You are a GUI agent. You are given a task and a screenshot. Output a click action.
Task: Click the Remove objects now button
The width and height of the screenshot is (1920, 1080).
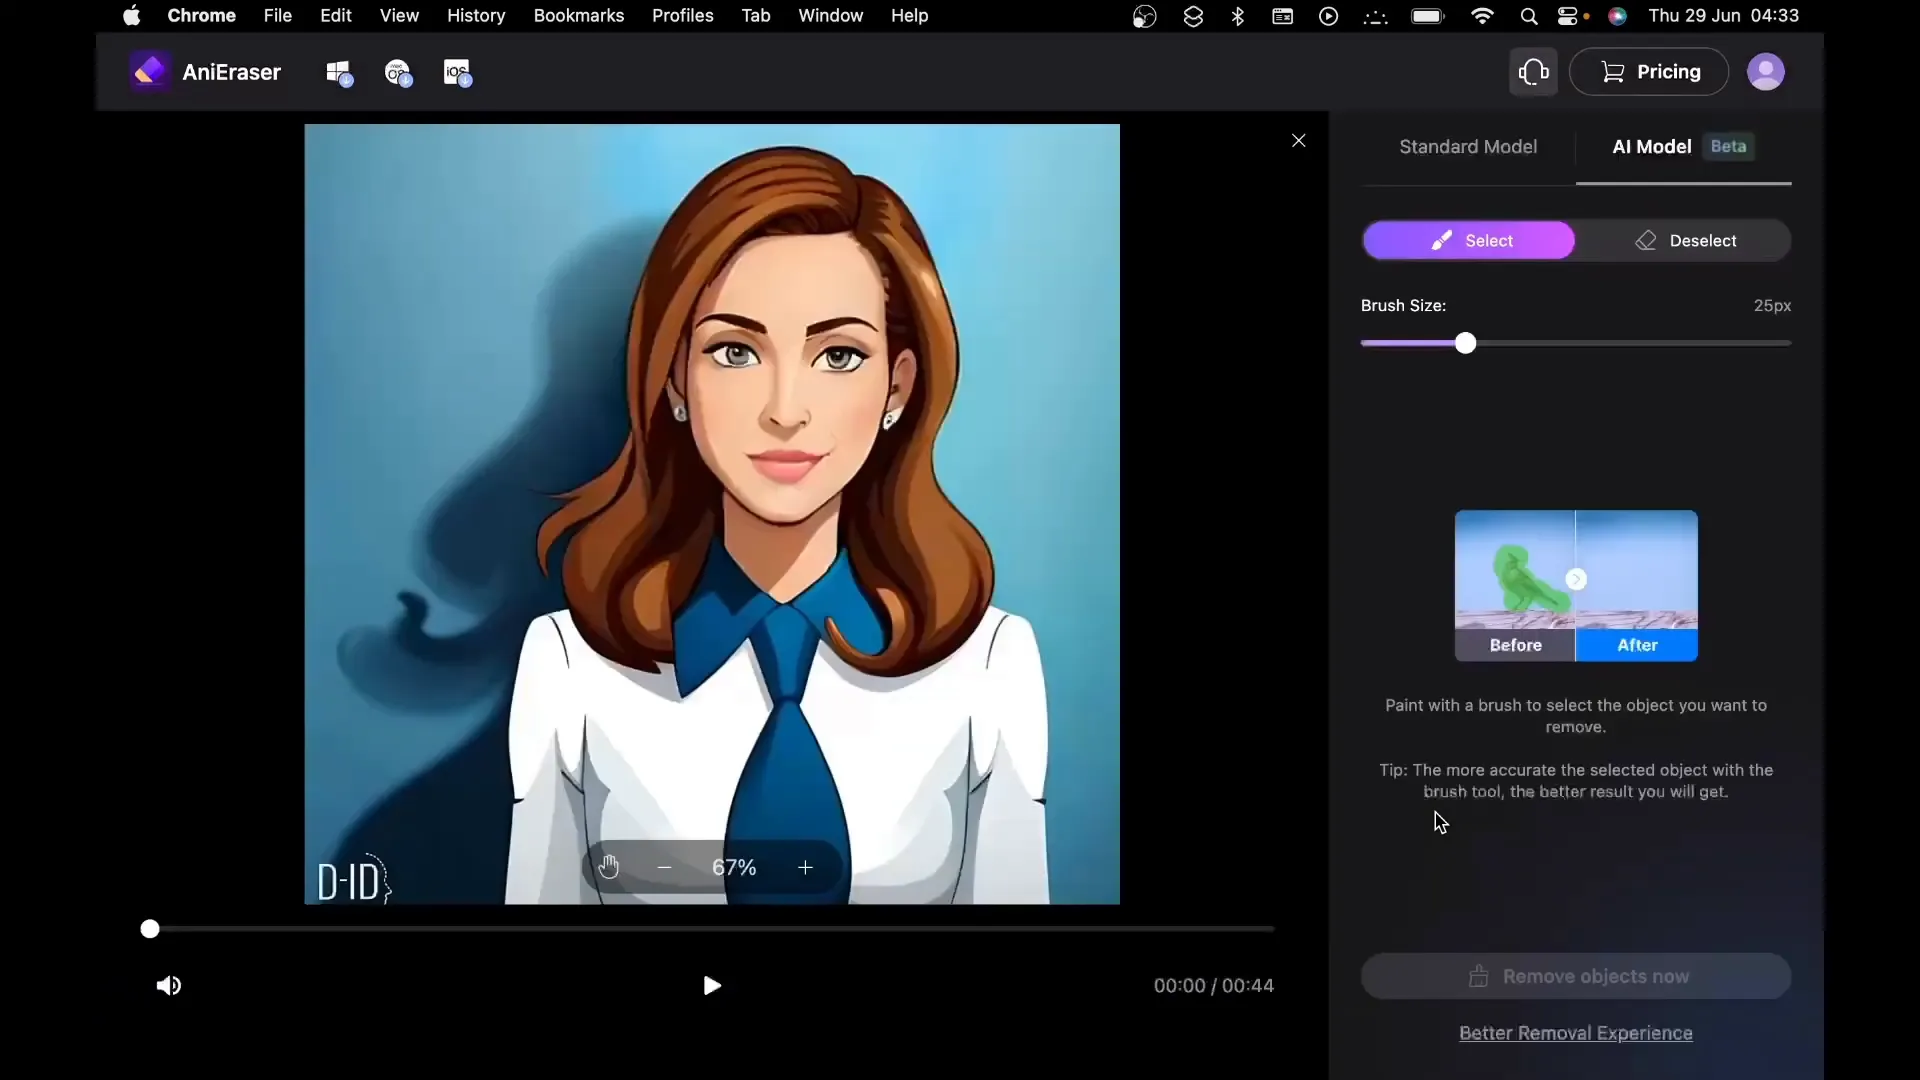coord(1576,976)
